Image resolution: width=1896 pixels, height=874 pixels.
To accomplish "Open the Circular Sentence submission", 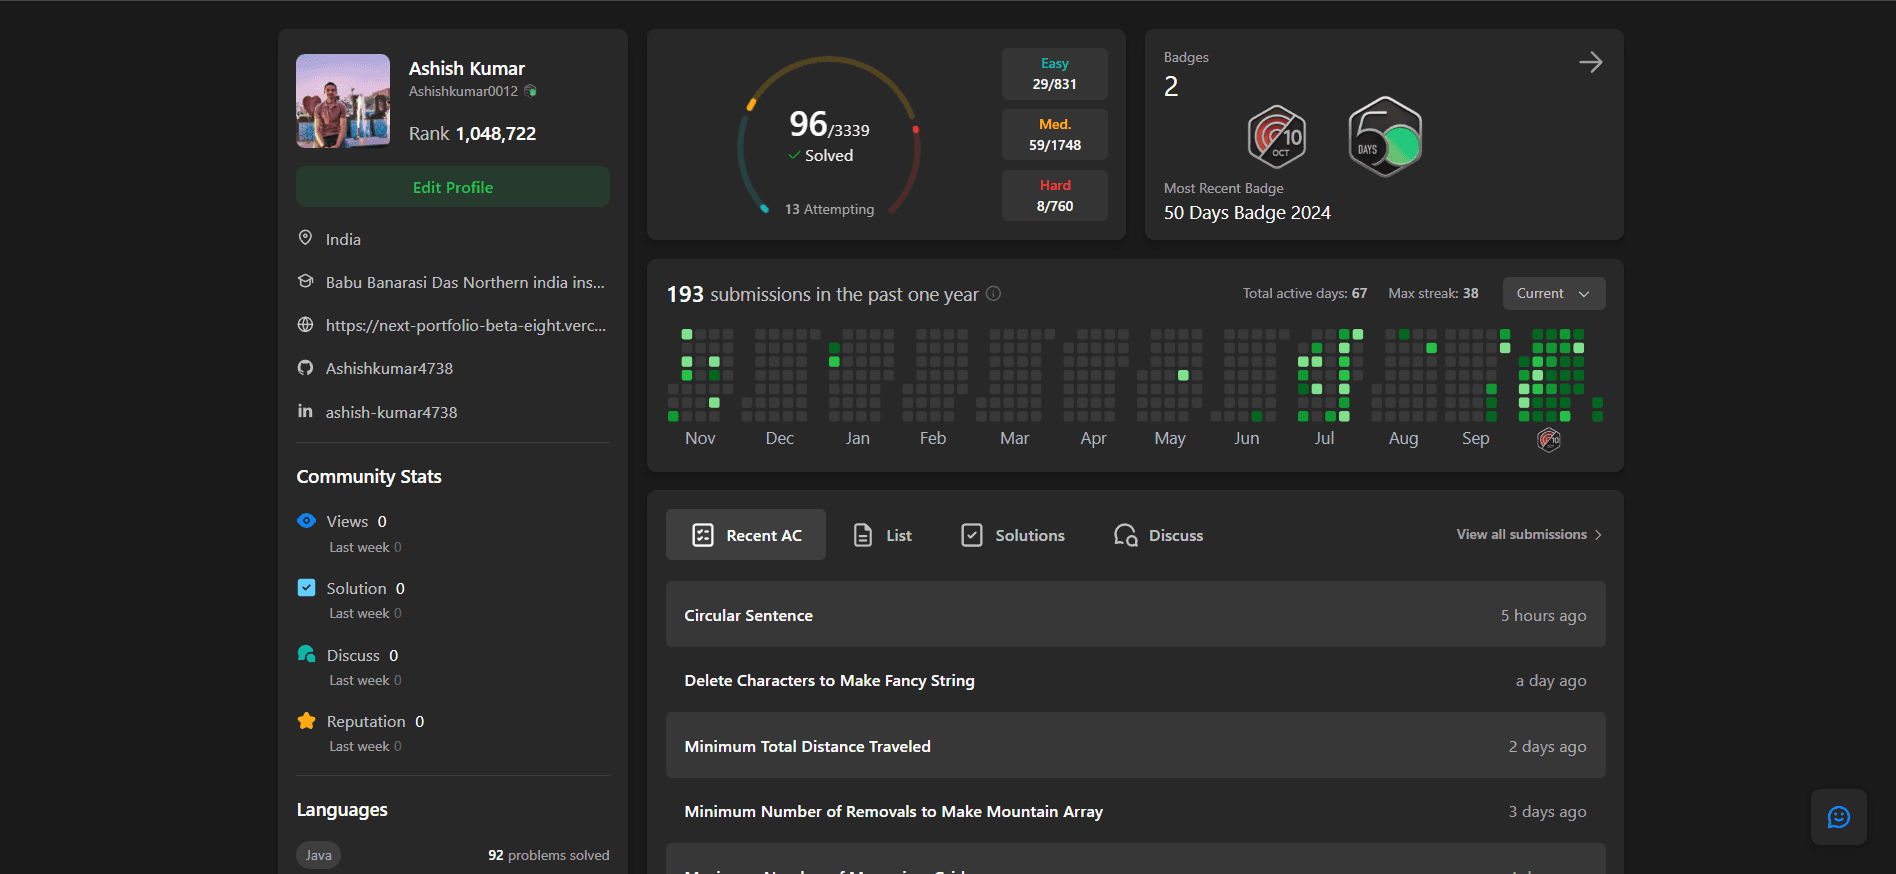I will pos(1136,614).
